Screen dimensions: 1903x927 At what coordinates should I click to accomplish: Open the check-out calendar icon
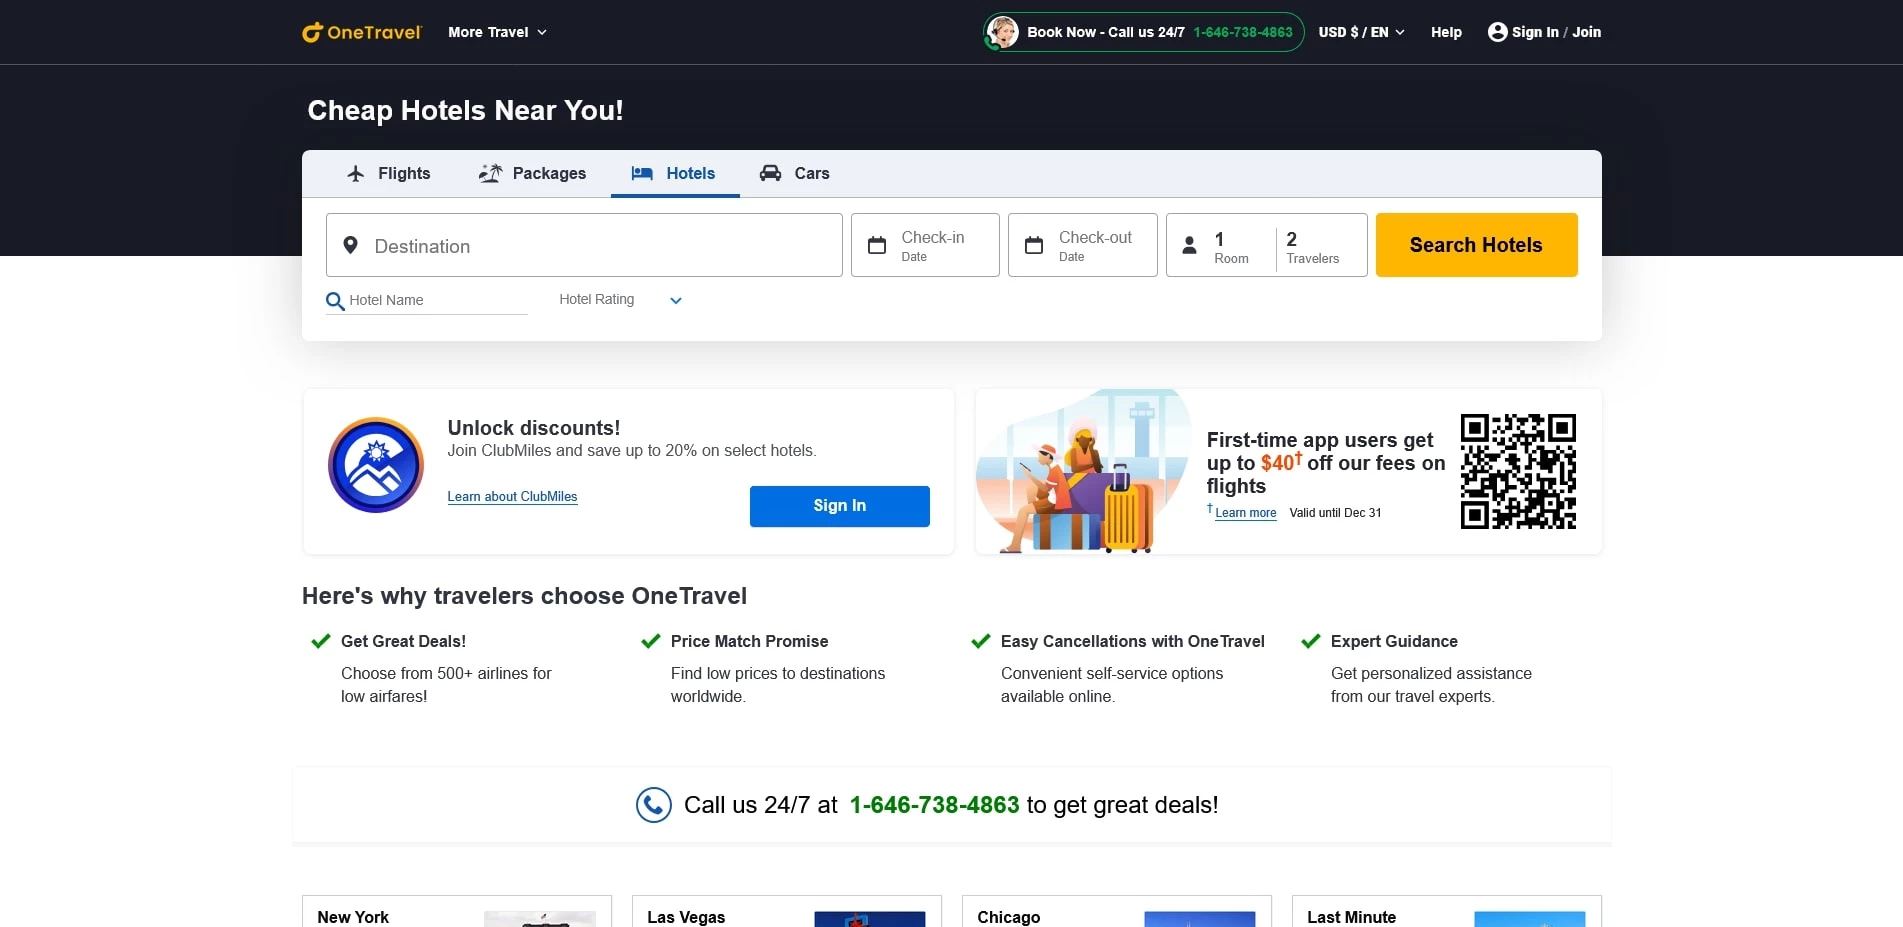pyautogui.click(x=1034, y=244)
